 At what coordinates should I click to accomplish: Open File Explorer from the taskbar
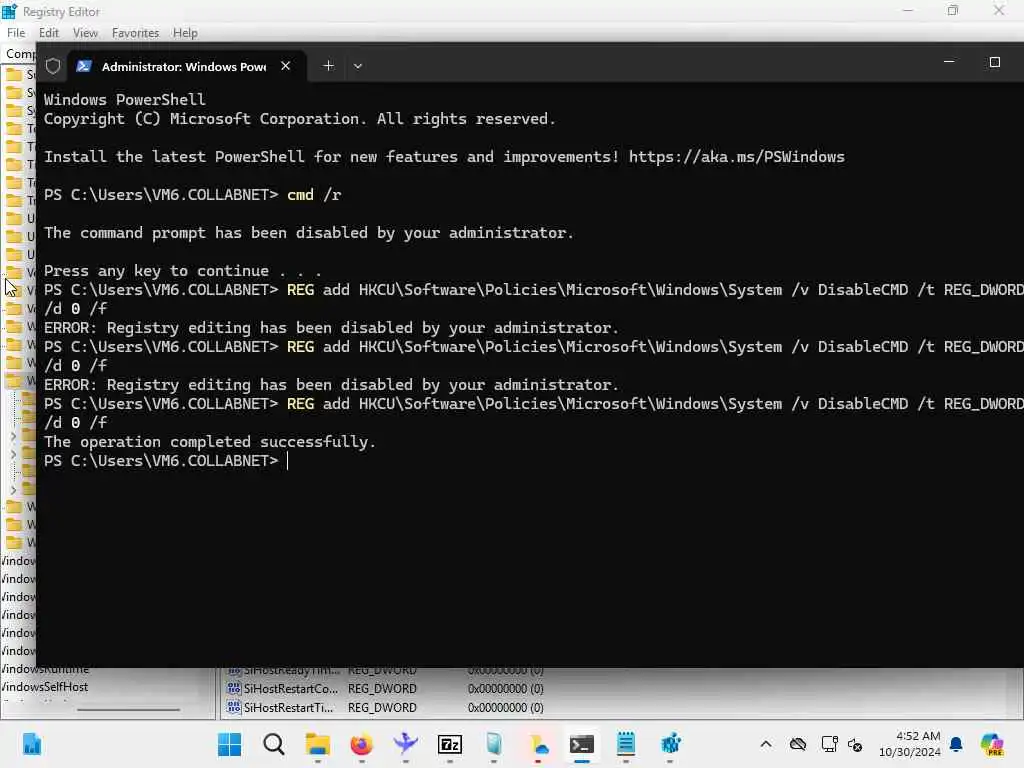[x=317, y=744]
